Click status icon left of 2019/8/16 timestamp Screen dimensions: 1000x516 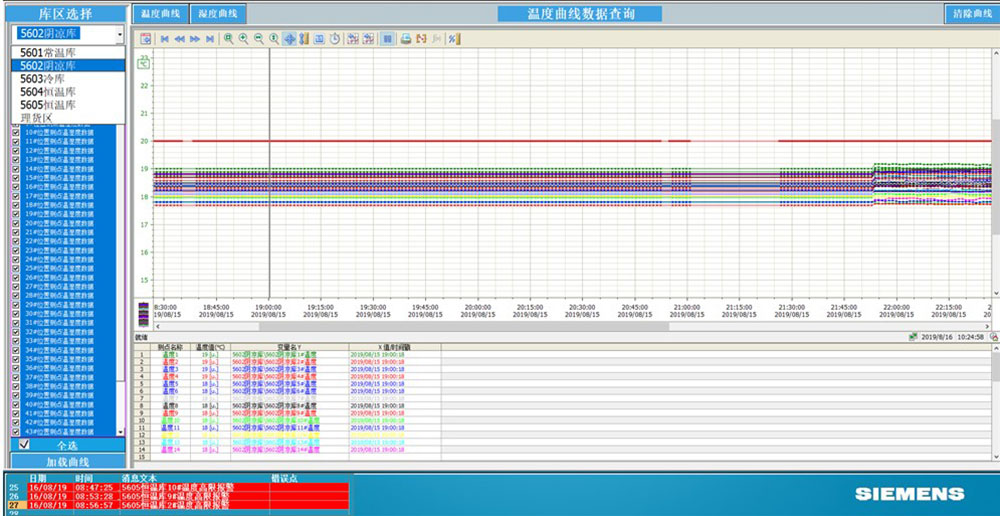913,336
